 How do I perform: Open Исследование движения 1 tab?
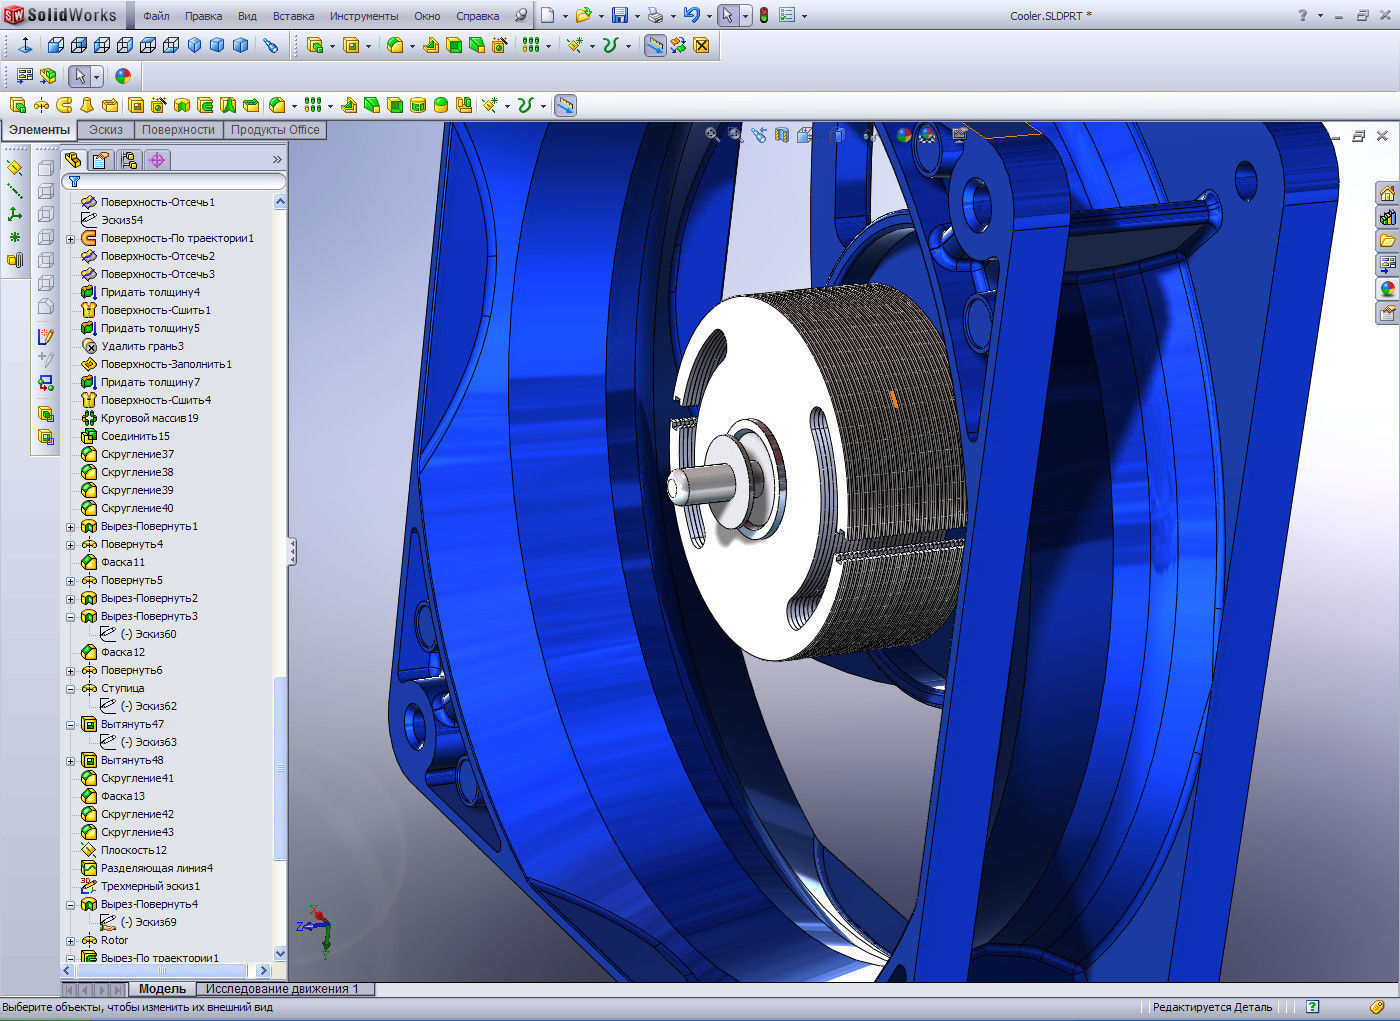pyautogui.click(x=282, y=989)
